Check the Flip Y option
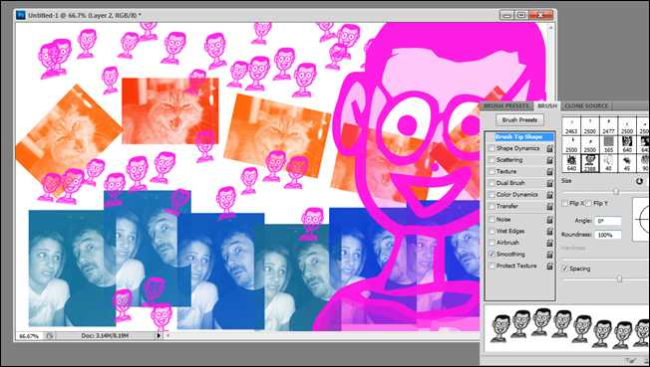Screen dimensions: 650x367 [x=588, y=204]
